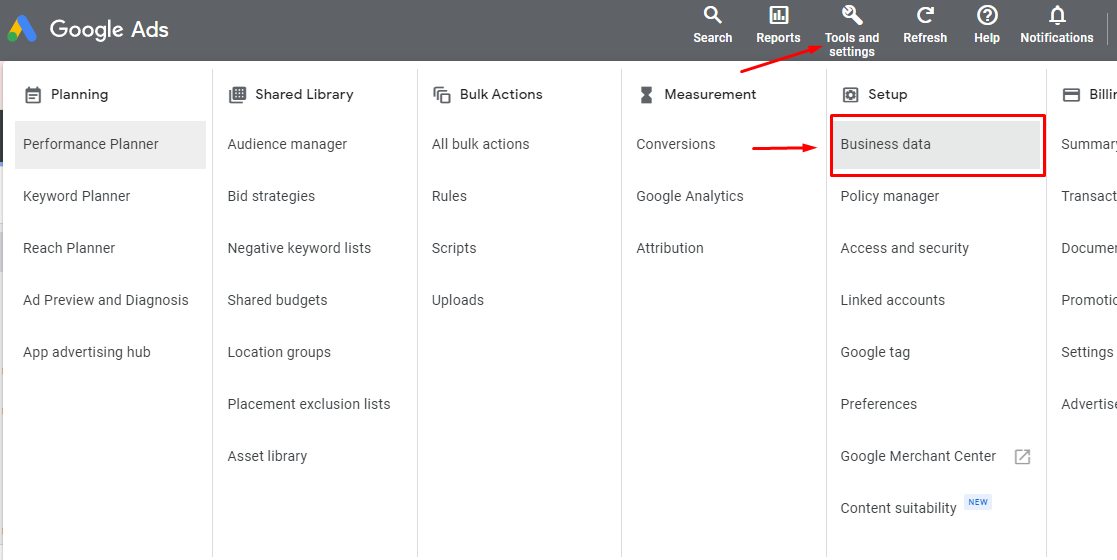Click the NEW badge by Content suitability

pos(978,502)
